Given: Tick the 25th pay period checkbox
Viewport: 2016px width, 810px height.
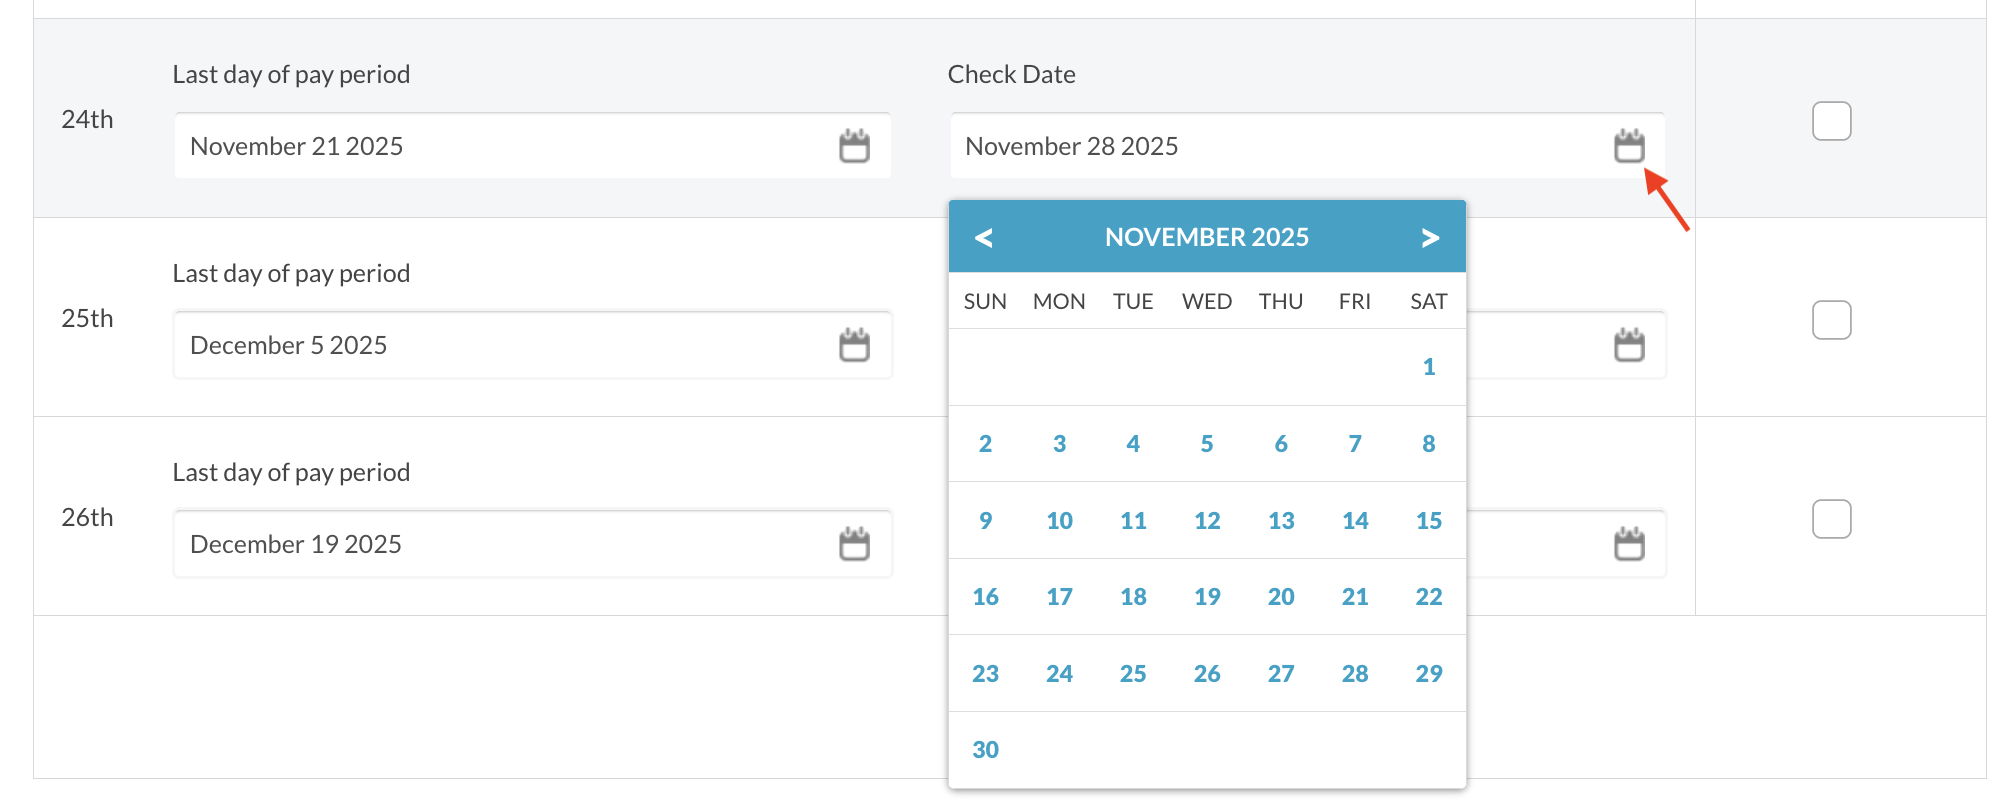Looking at the screenshot, I should tap(1831, 320).
